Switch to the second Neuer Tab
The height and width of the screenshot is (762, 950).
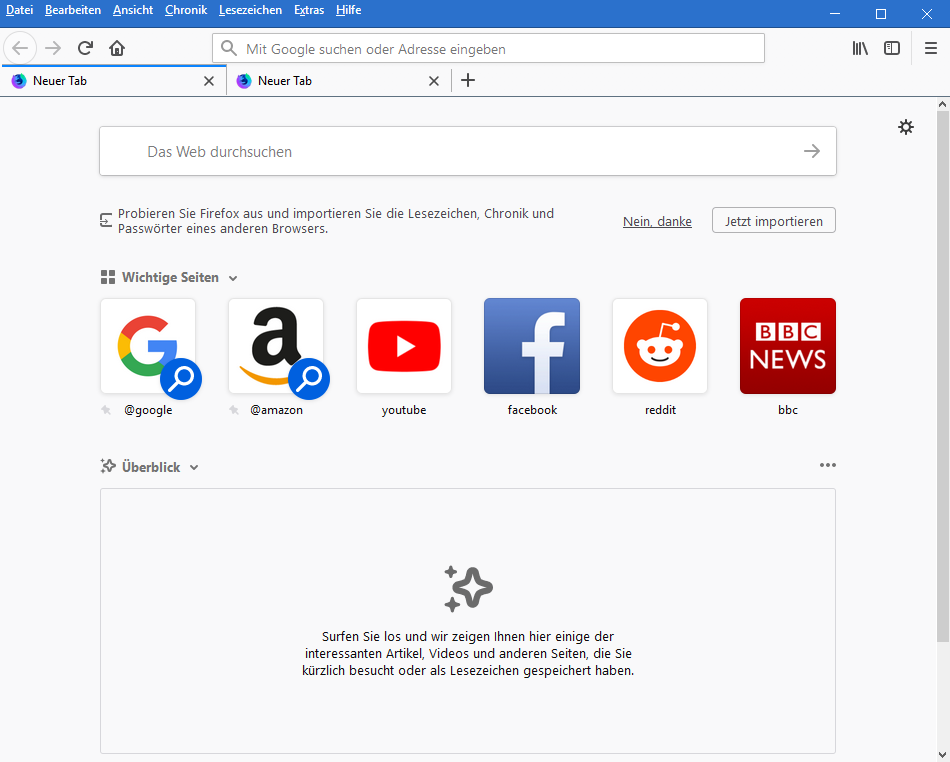click(339, 81)
